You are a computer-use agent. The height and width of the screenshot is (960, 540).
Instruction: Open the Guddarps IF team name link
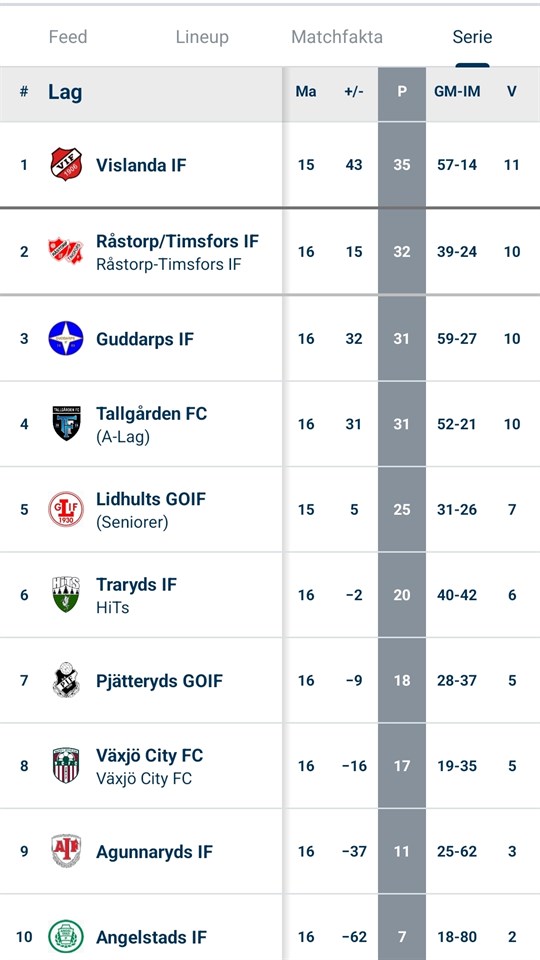point(145,339)
